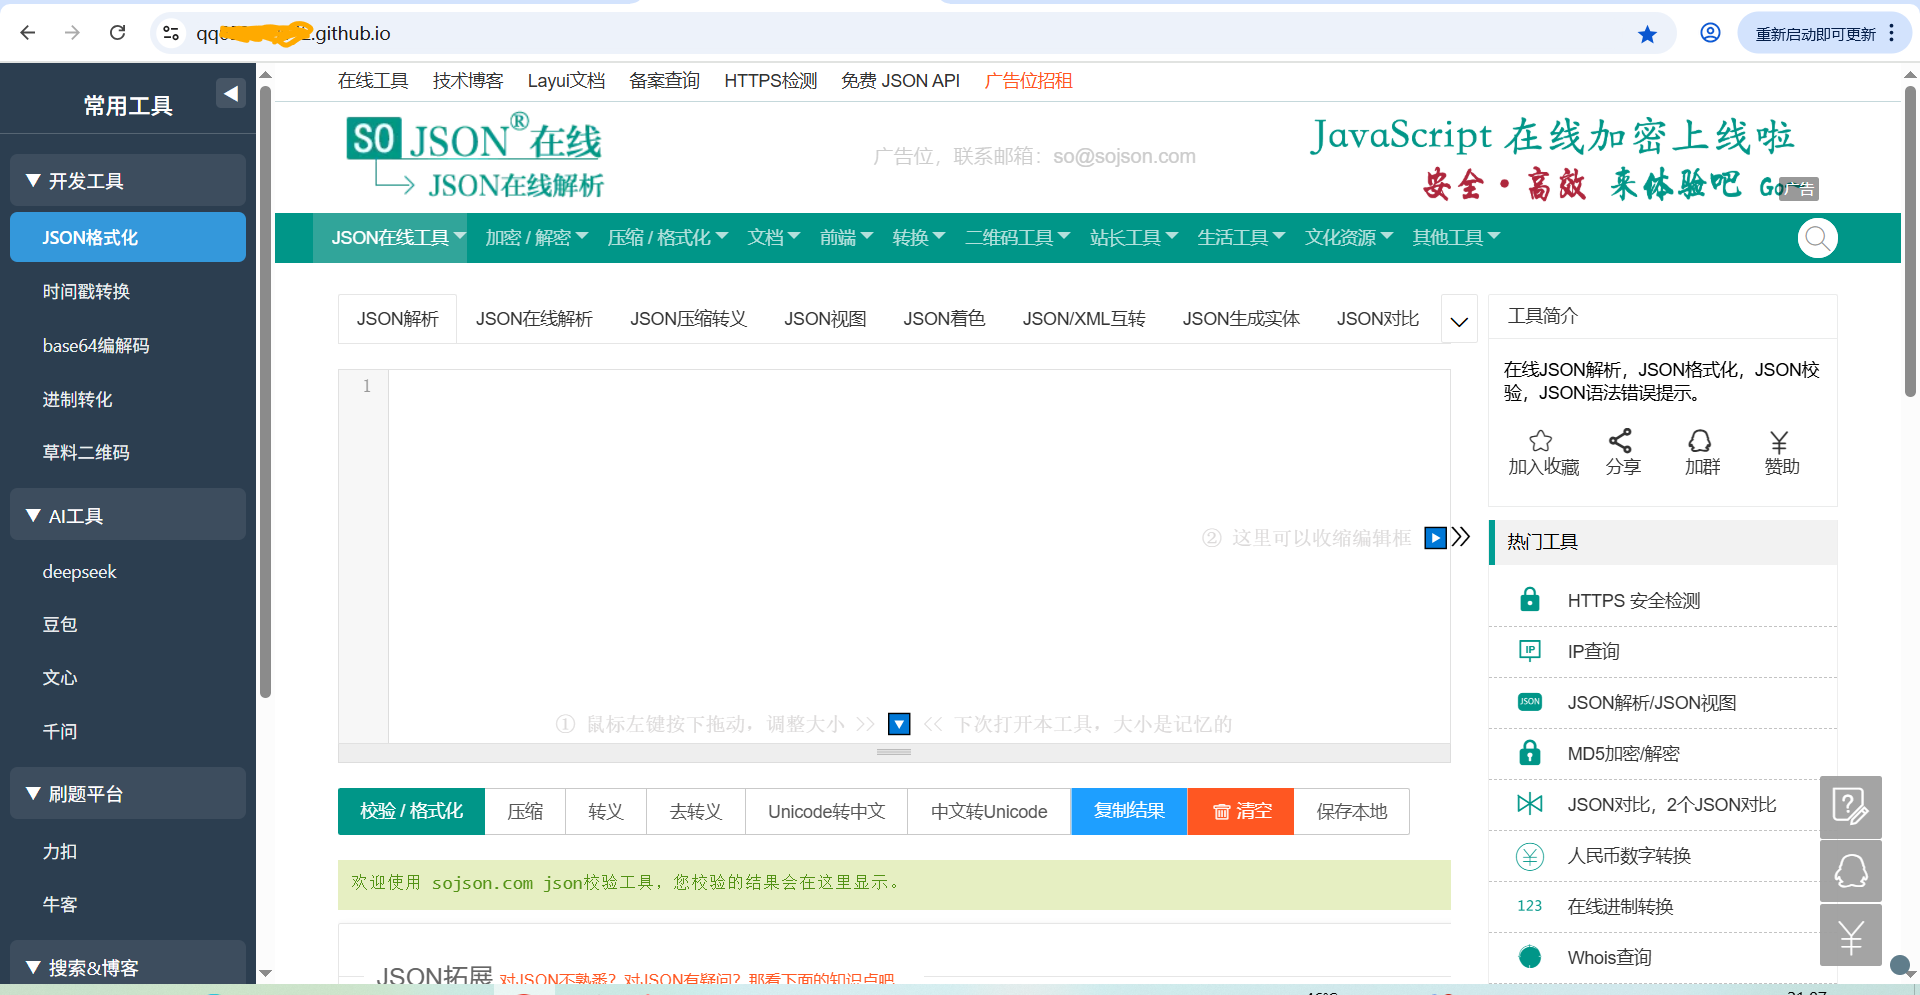The width and height of the screenshot is (1920, 995).
Task: Switch to the JSON视图 tab
Action: (x=825, y=319)
